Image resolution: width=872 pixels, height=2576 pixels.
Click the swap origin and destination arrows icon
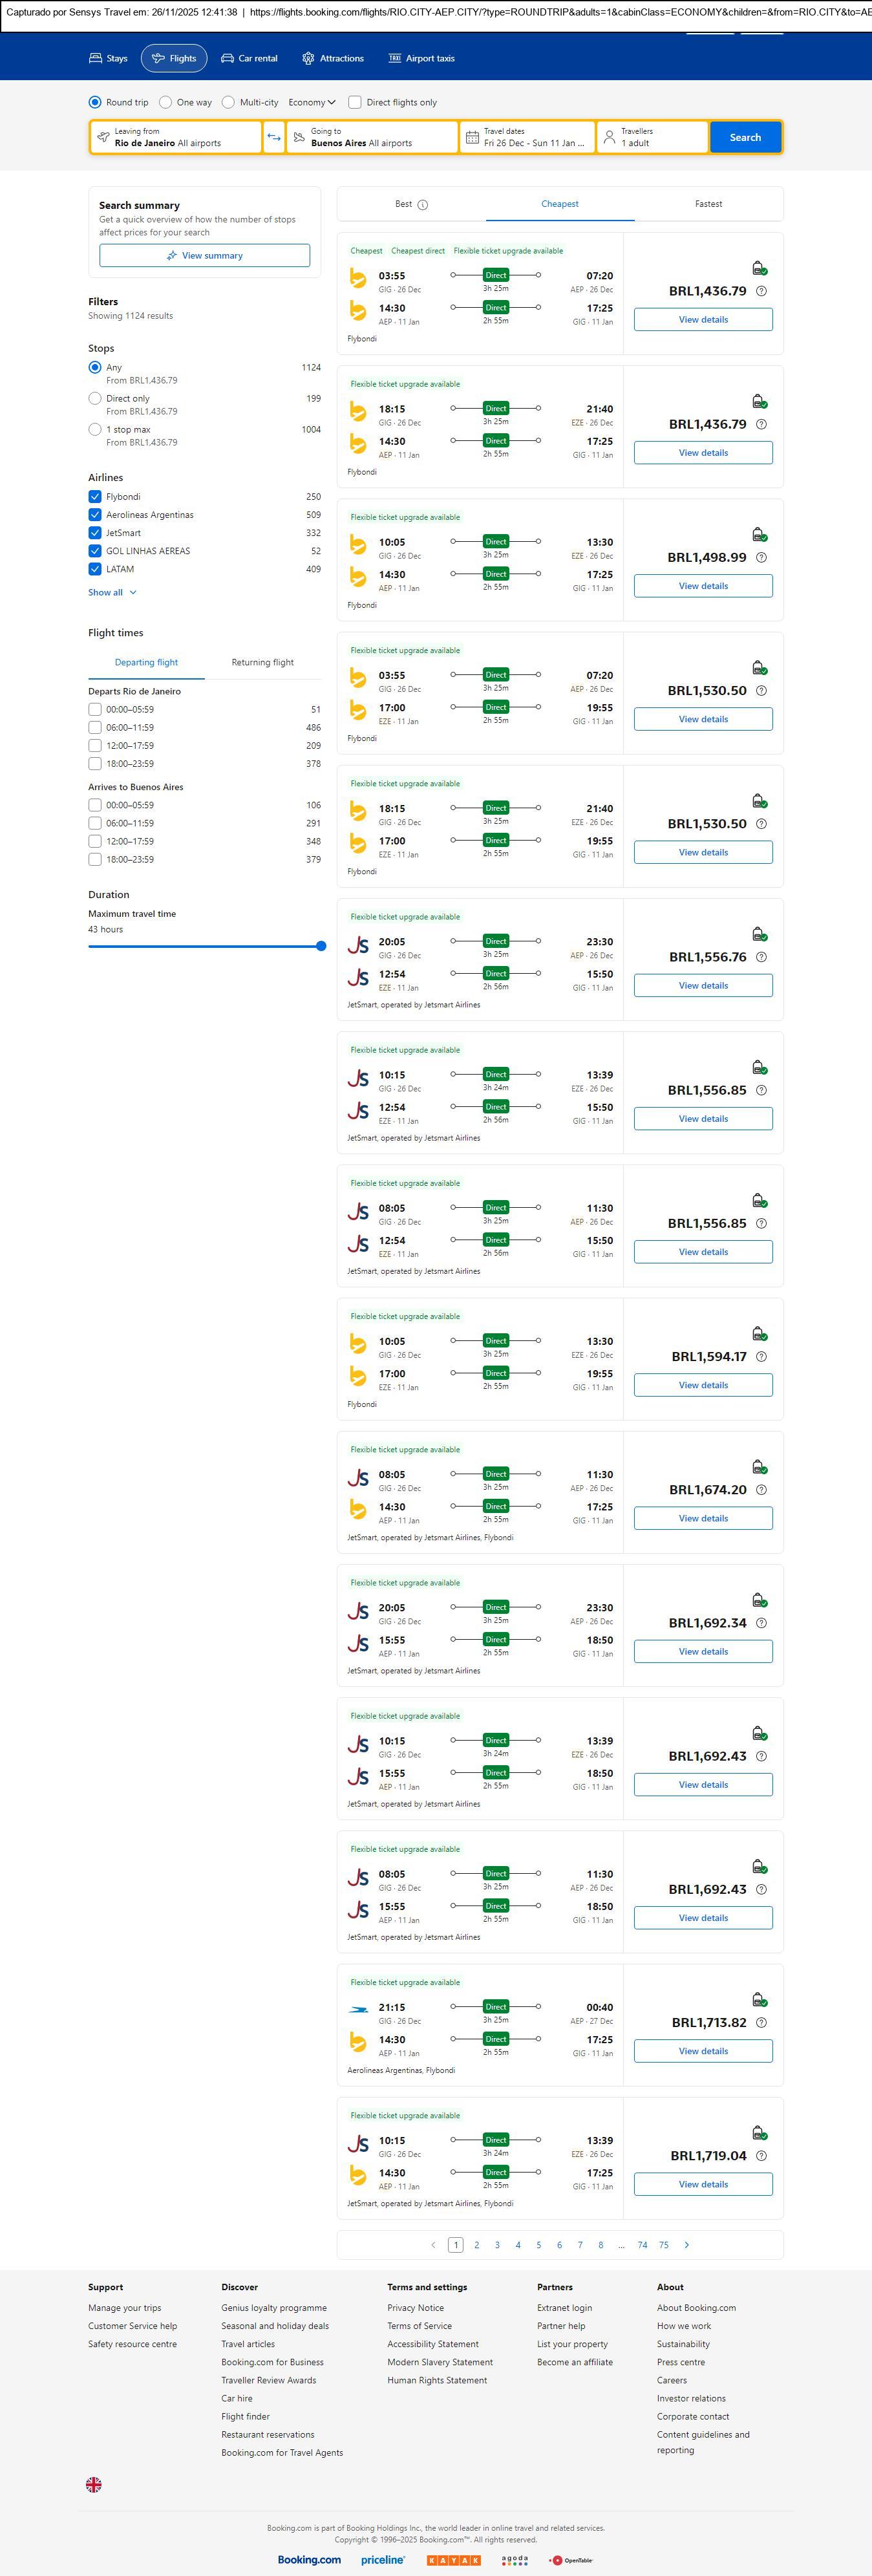pyautogui.click(x=274, y=137)
